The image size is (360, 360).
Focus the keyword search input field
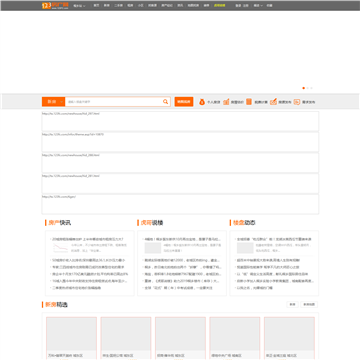click(x=113, y=102)
